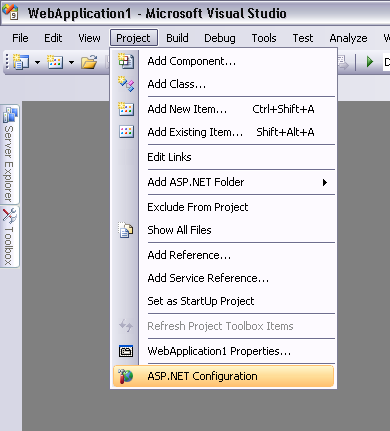
Task: Click the WebApplication1 Properties icon
Action: 126,351
